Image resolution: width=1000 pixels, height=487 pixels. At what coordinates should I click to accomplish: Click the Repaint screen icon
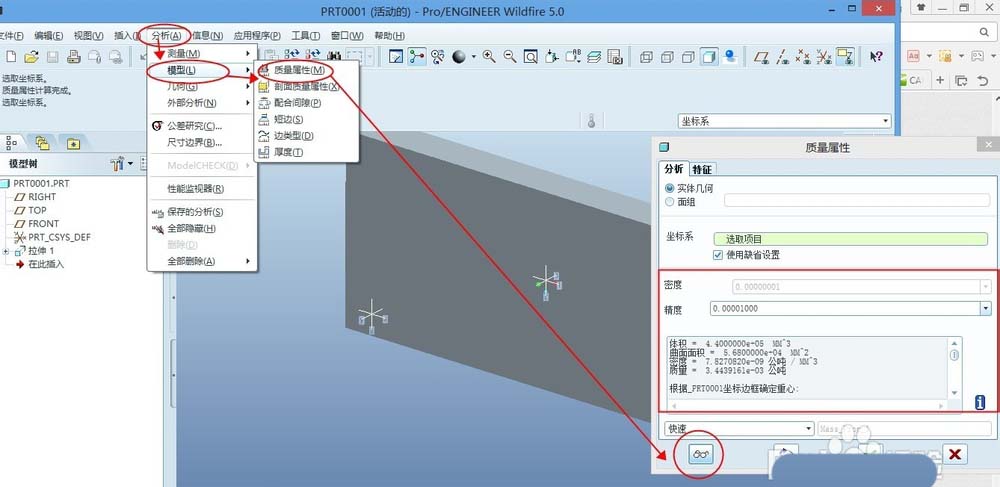tap(395, 57)
